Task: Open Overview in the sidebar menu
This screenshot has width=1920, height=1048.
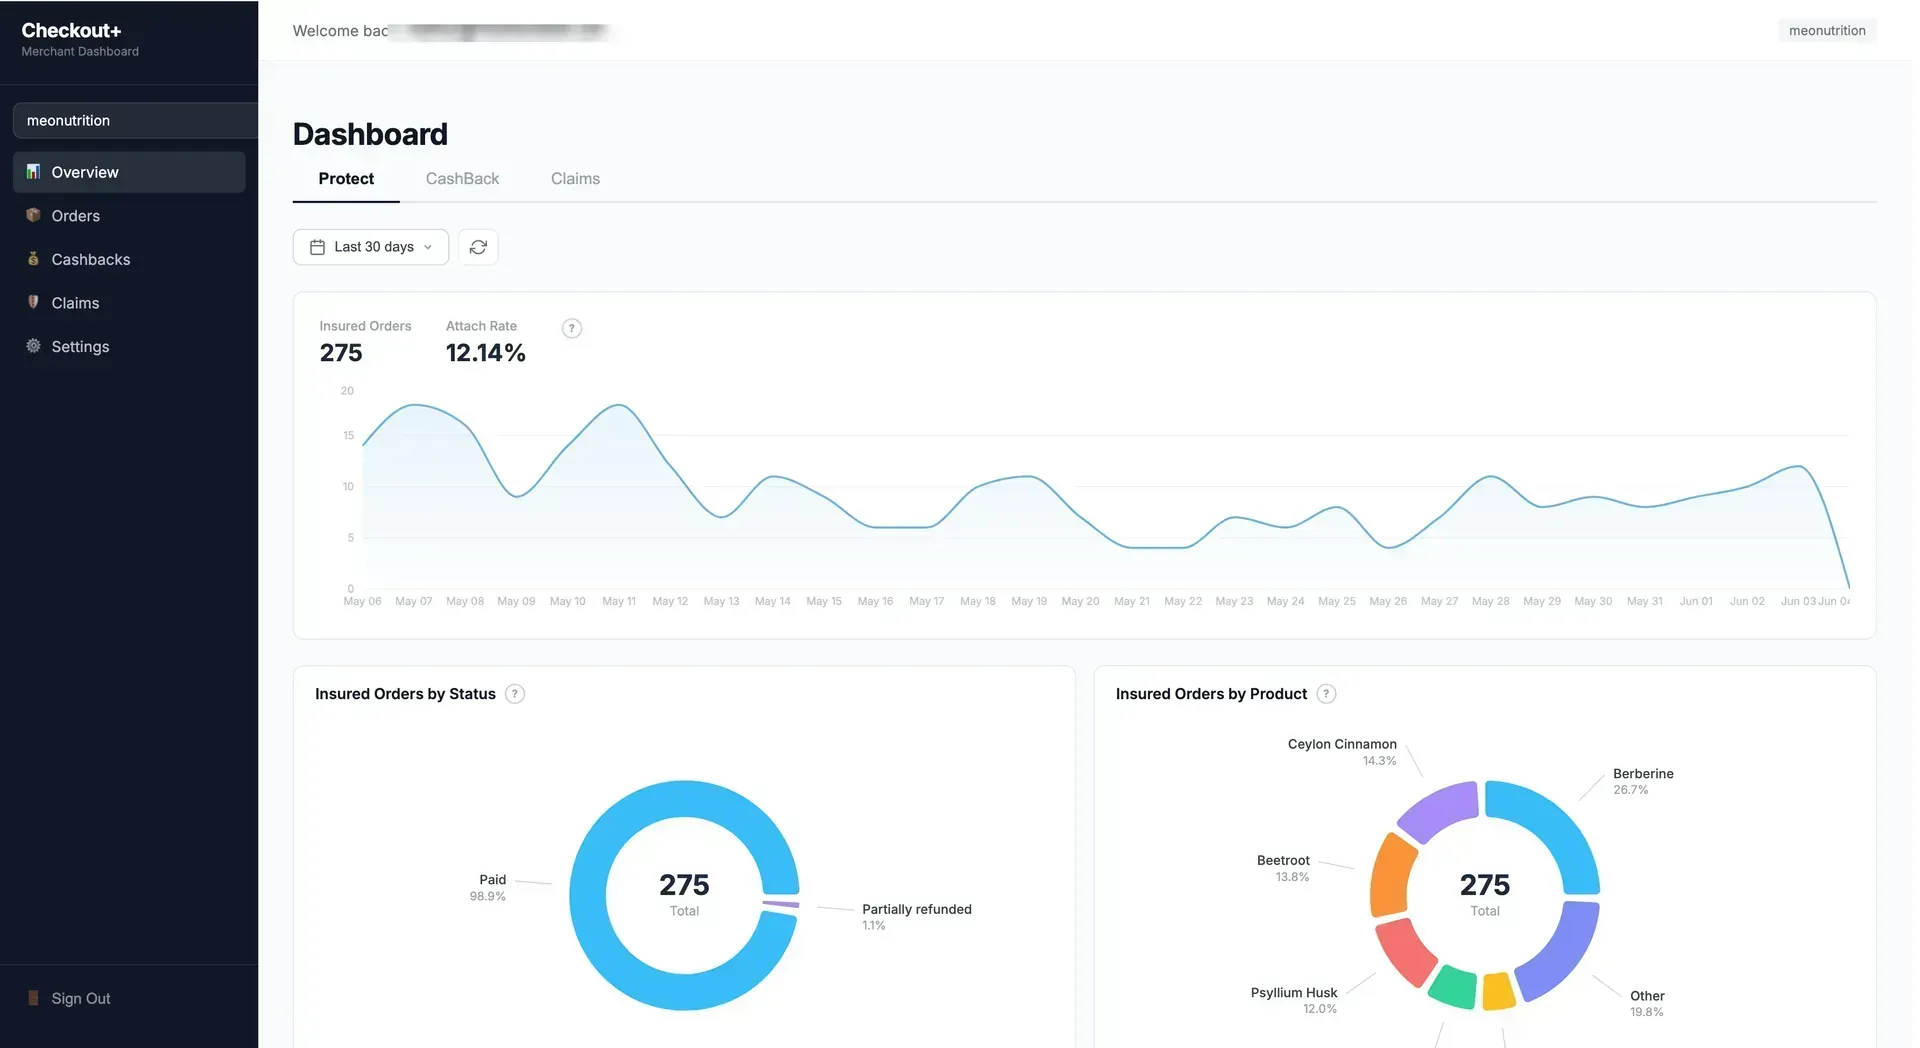Action: (x=129, y=172)
